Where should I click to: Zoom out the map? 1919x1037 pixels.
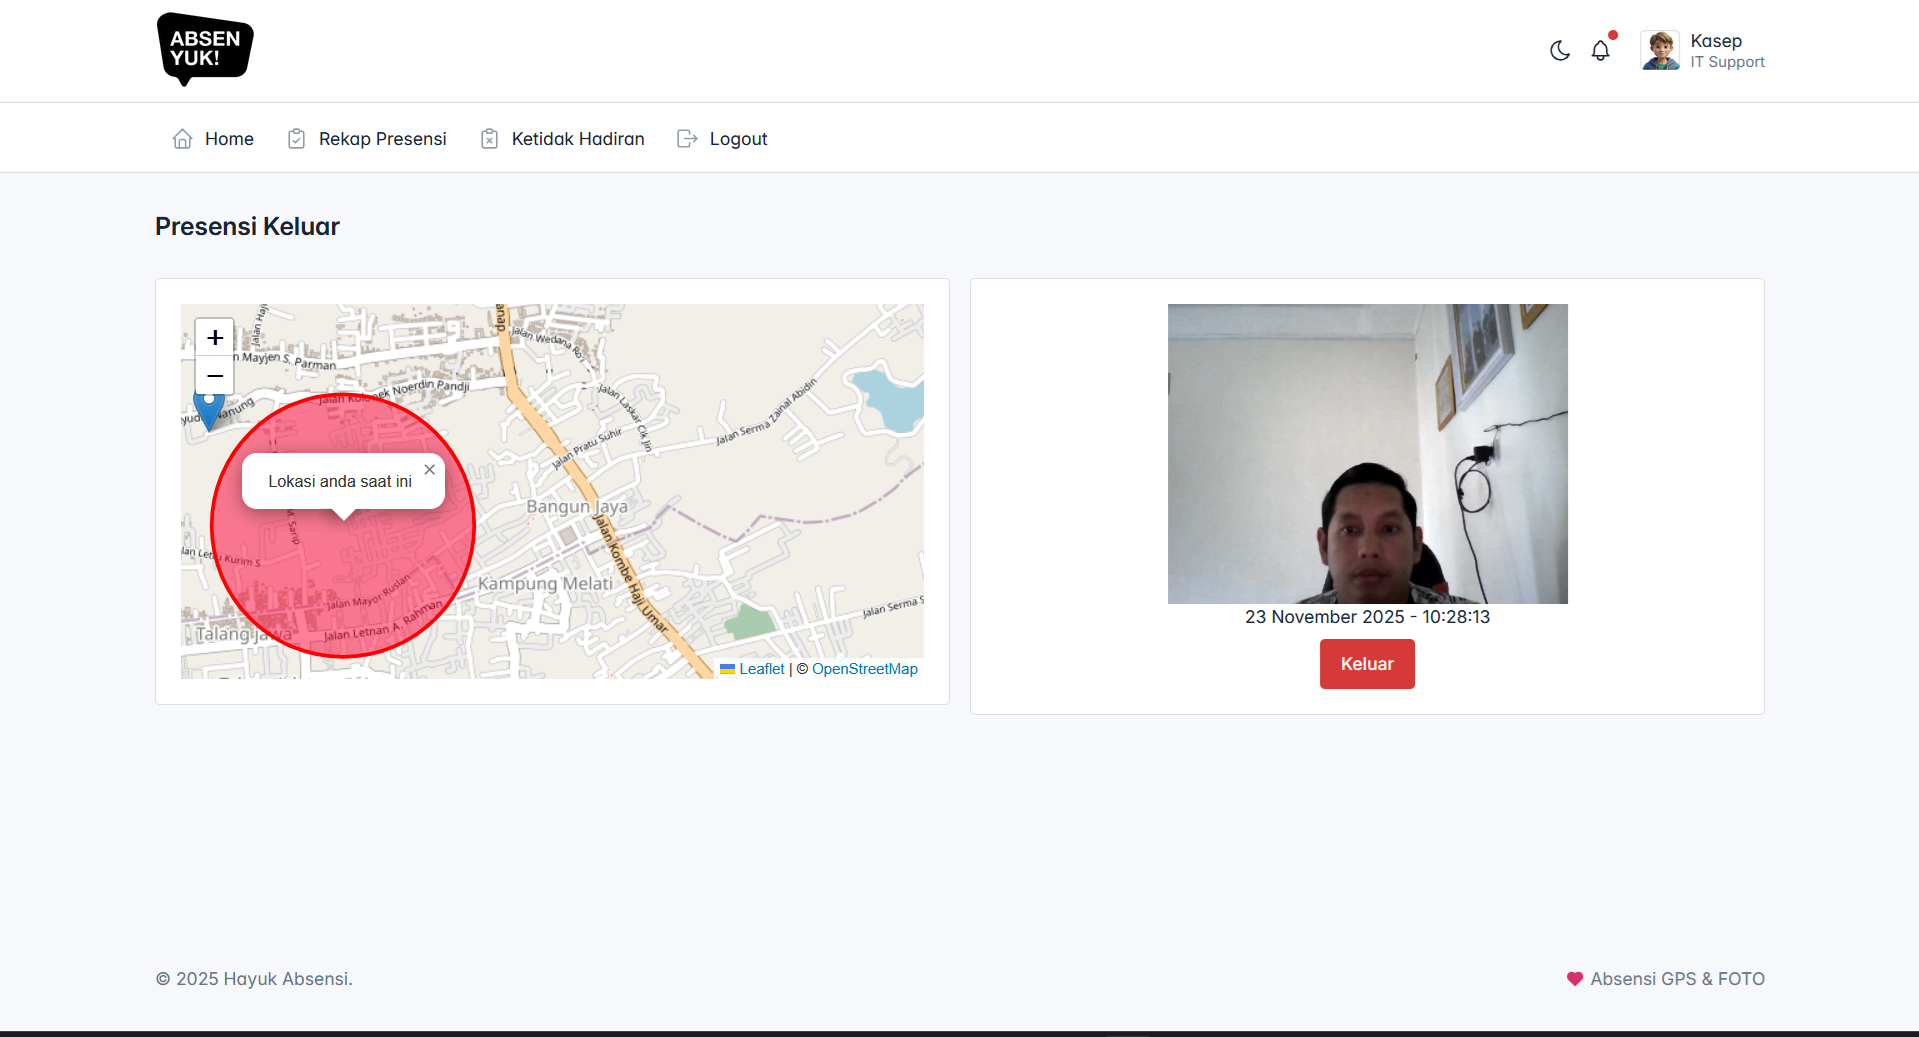(214, 376)
